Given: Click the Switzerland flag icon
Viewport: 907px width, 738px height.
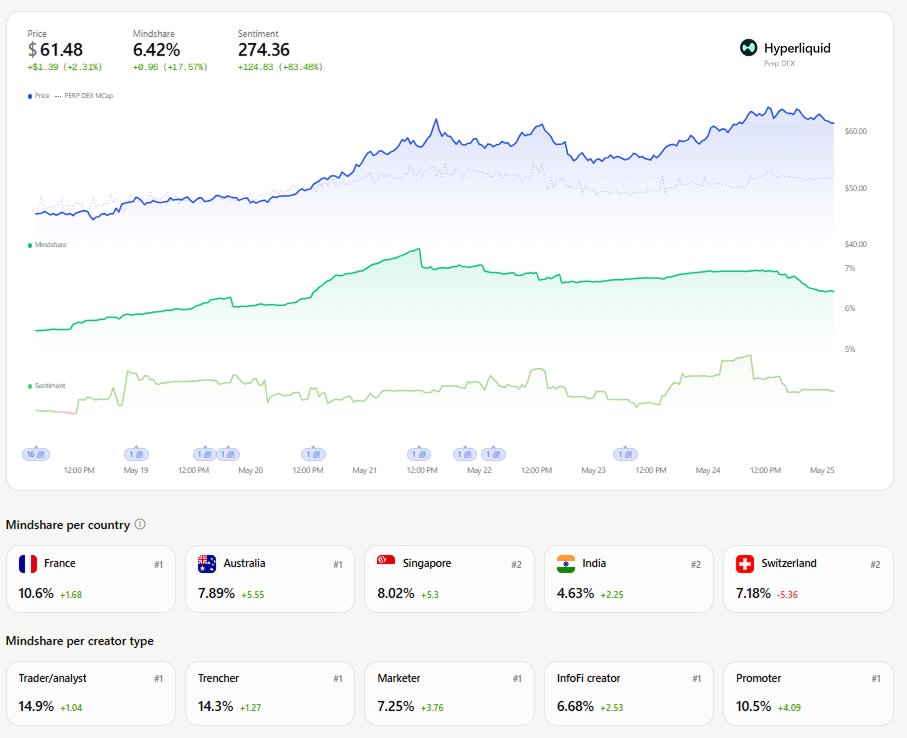Looking at the screenshot, I should point(745,564).
